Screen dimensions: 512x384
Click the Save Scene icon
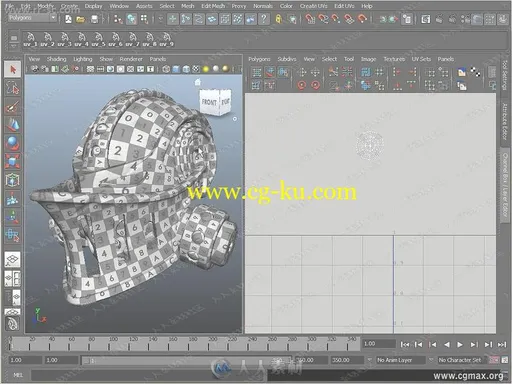click(95, 19)
